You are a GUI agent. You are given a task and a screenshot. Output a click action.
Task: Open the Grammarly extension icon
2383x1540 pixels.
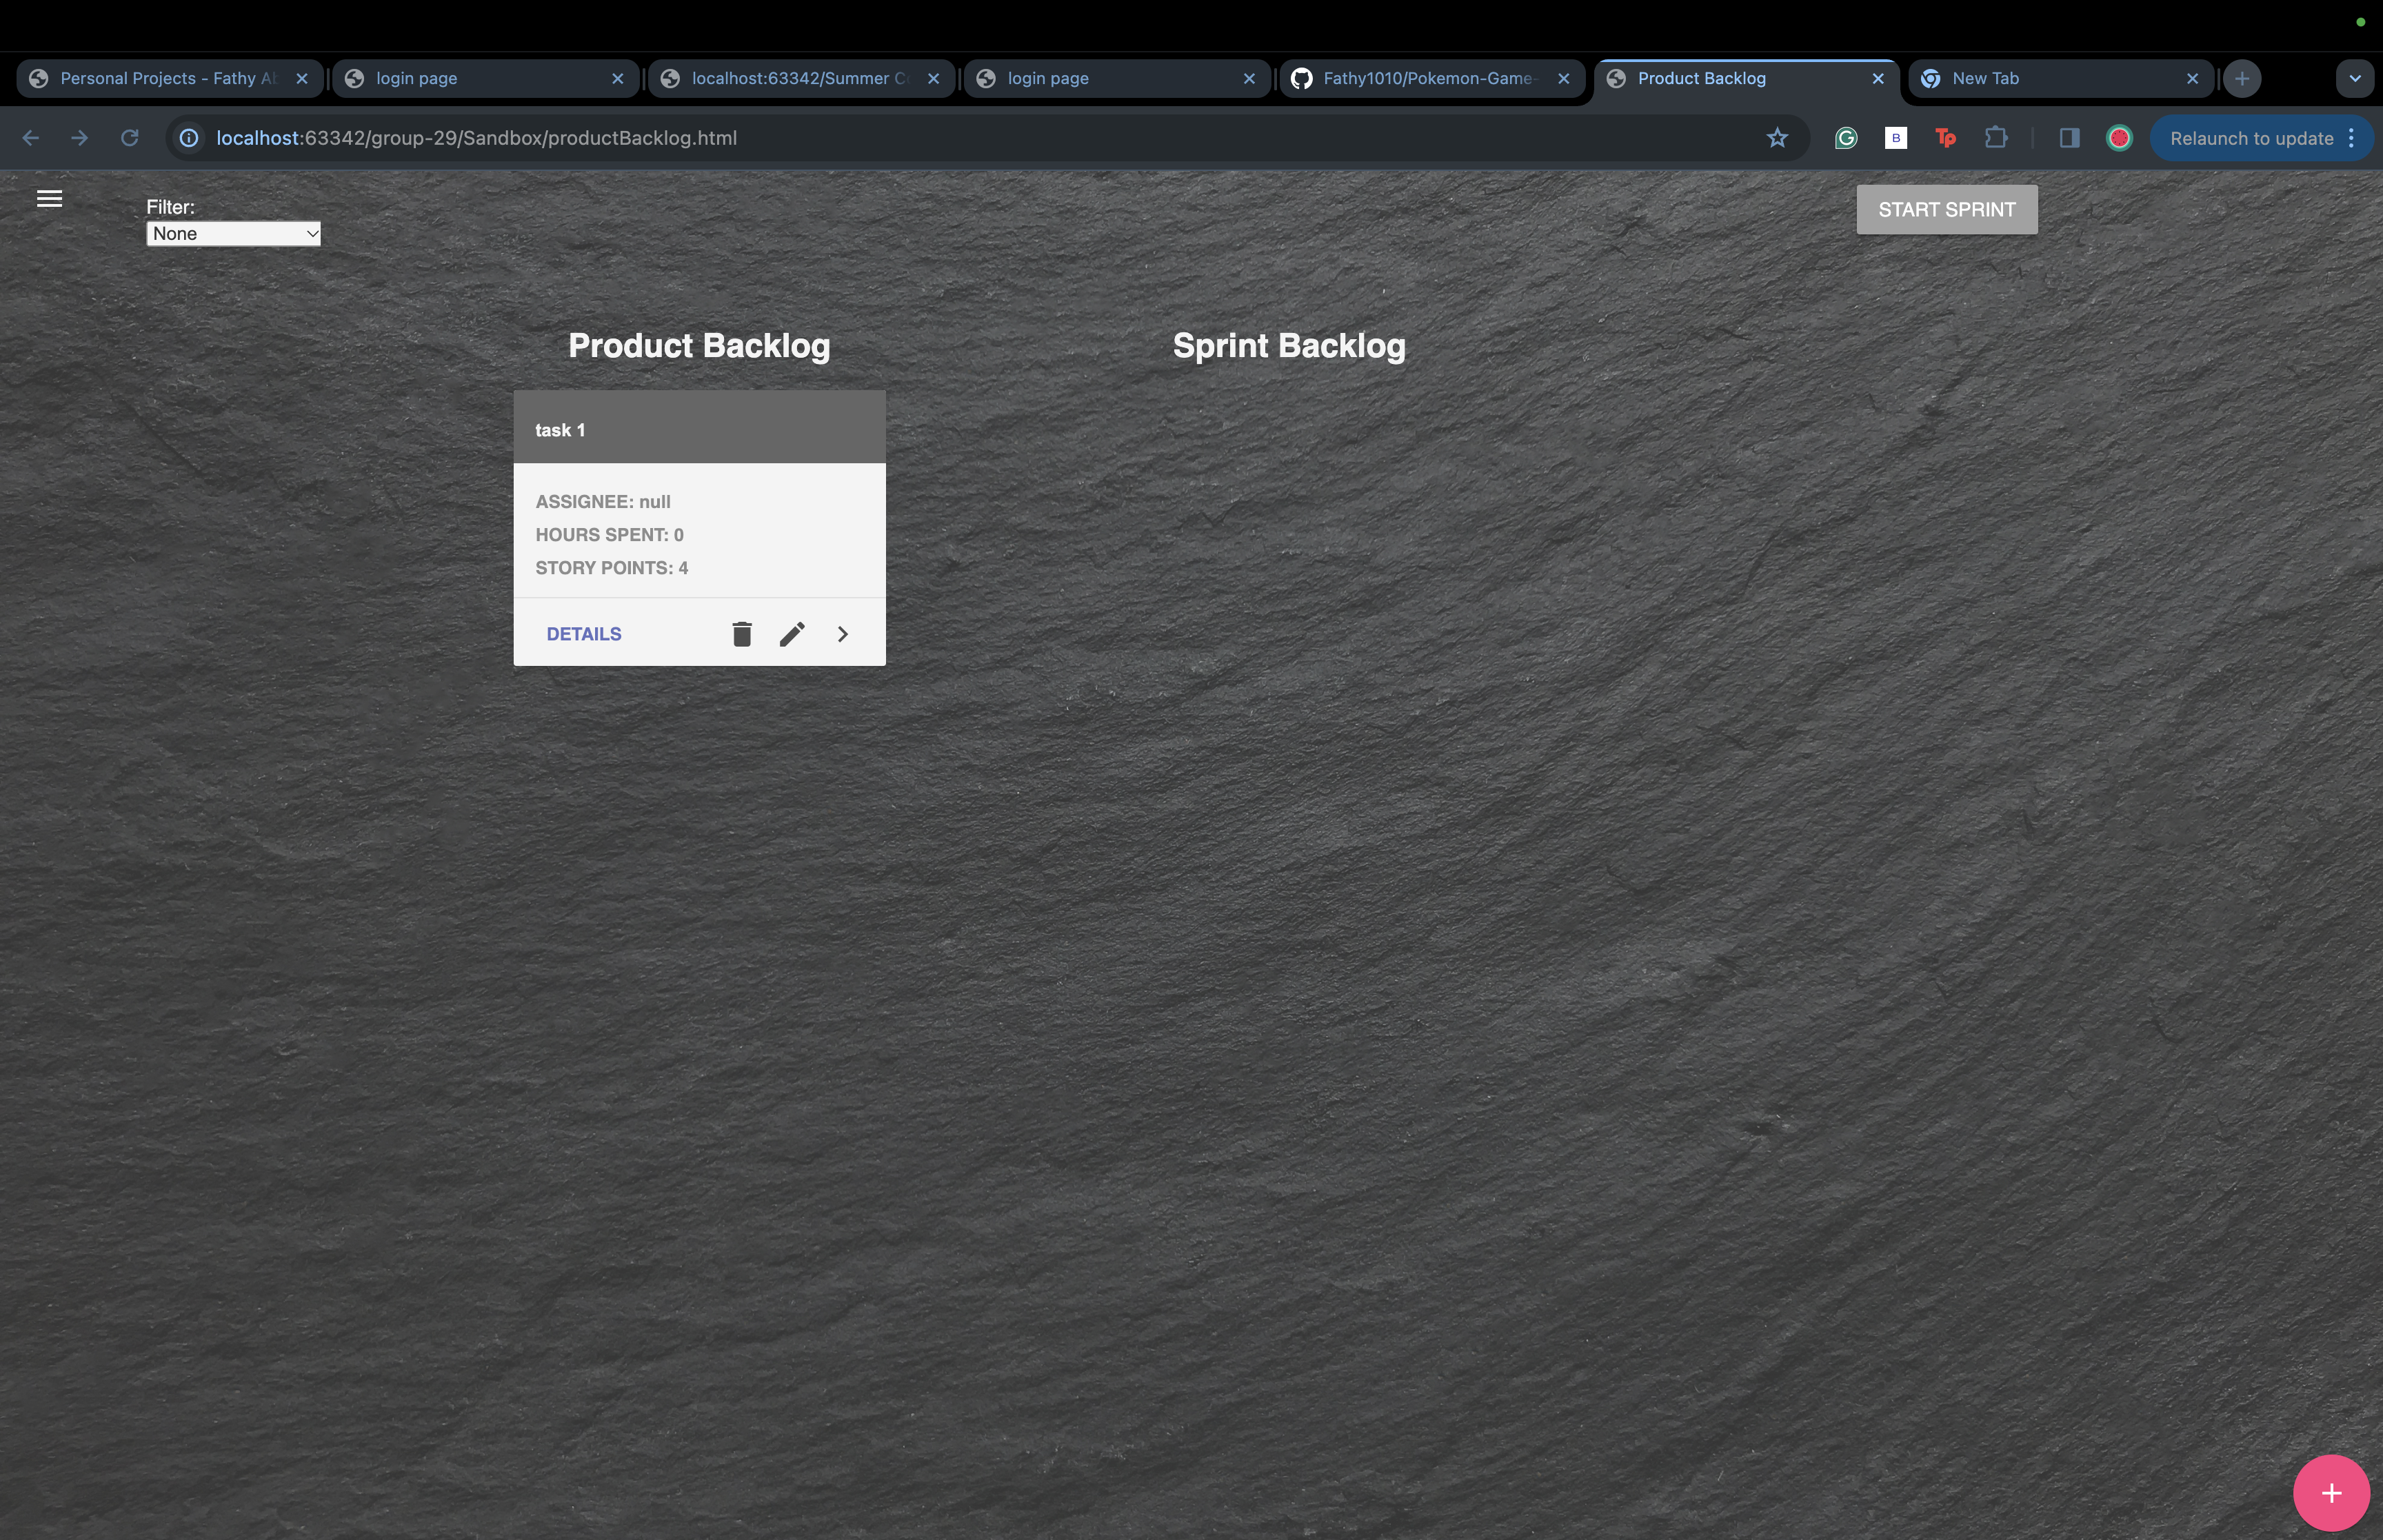coord(1844,138)
